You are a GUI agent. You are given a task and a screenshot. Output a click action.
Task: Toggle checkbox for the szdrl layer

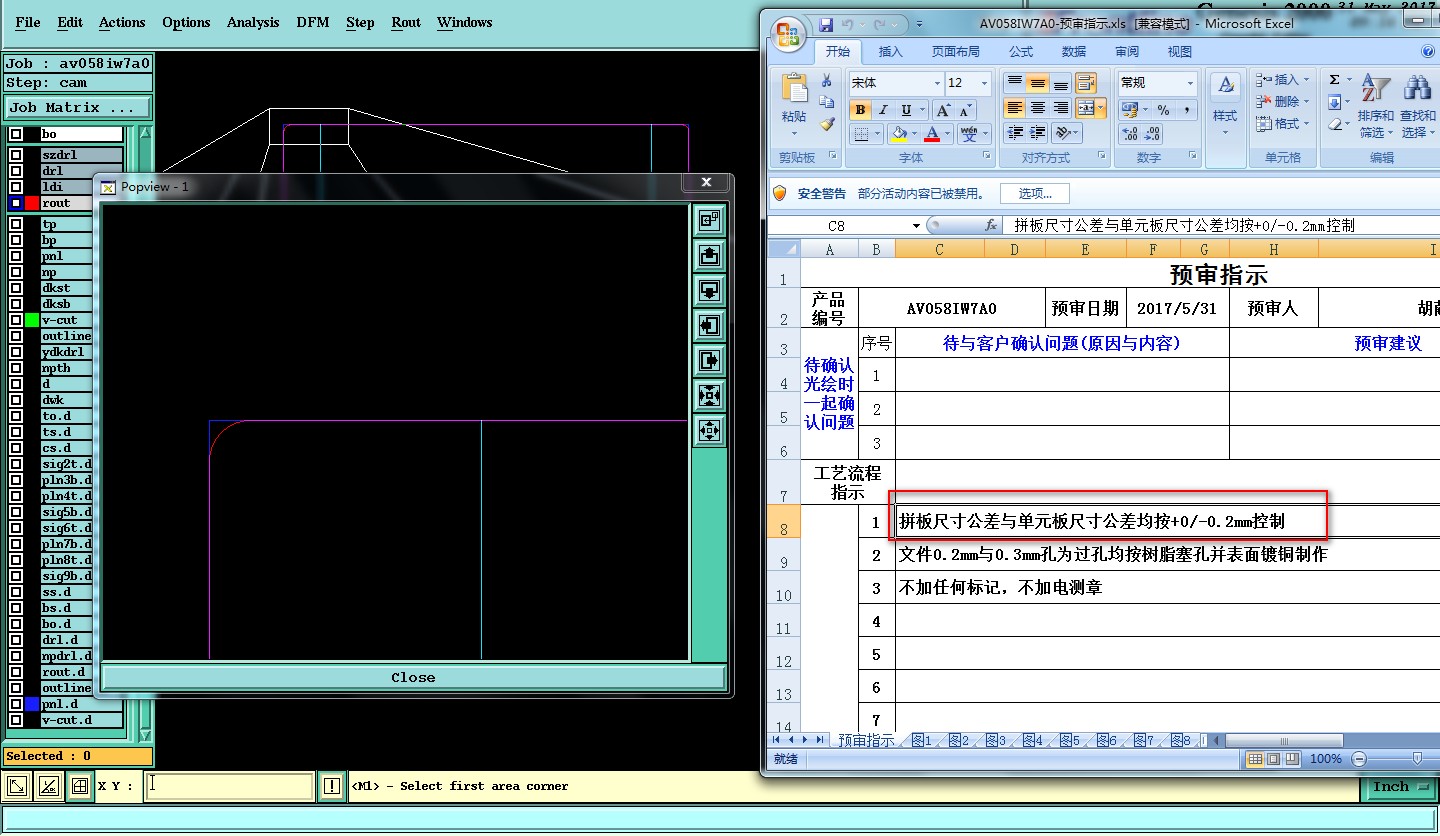16,155
